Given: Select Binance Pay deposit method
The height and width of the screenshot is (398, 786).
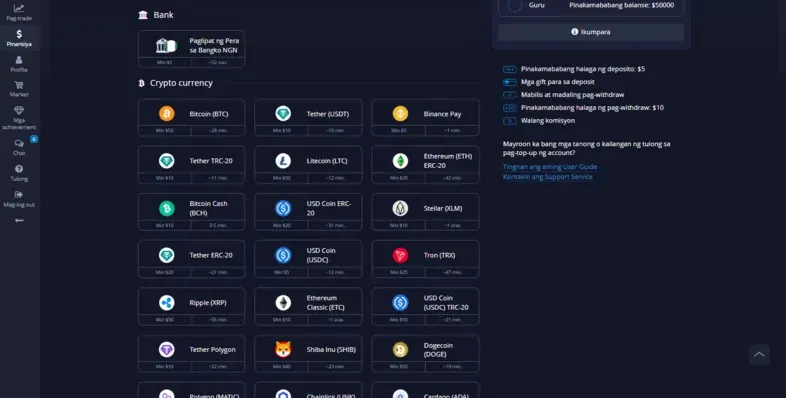Looking at the screenshot, I should tap(425, 117).
